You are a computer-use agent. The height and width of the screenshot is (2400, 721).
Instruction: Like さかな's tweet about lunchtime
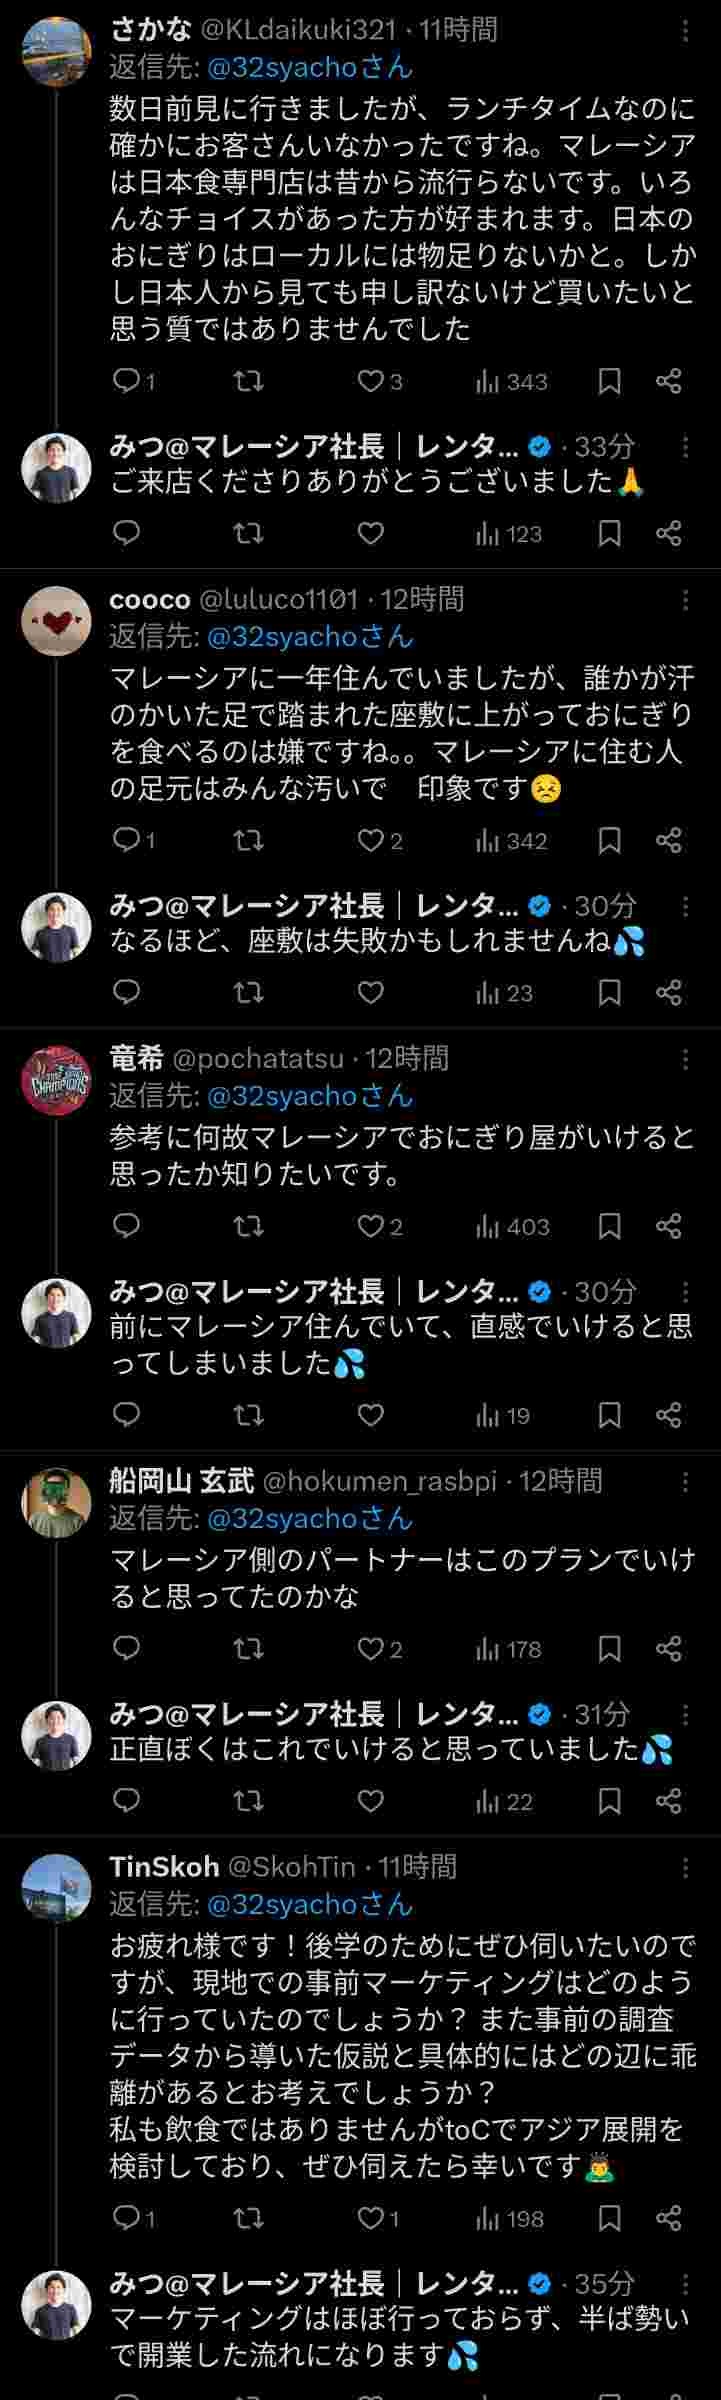click(371, 381)
